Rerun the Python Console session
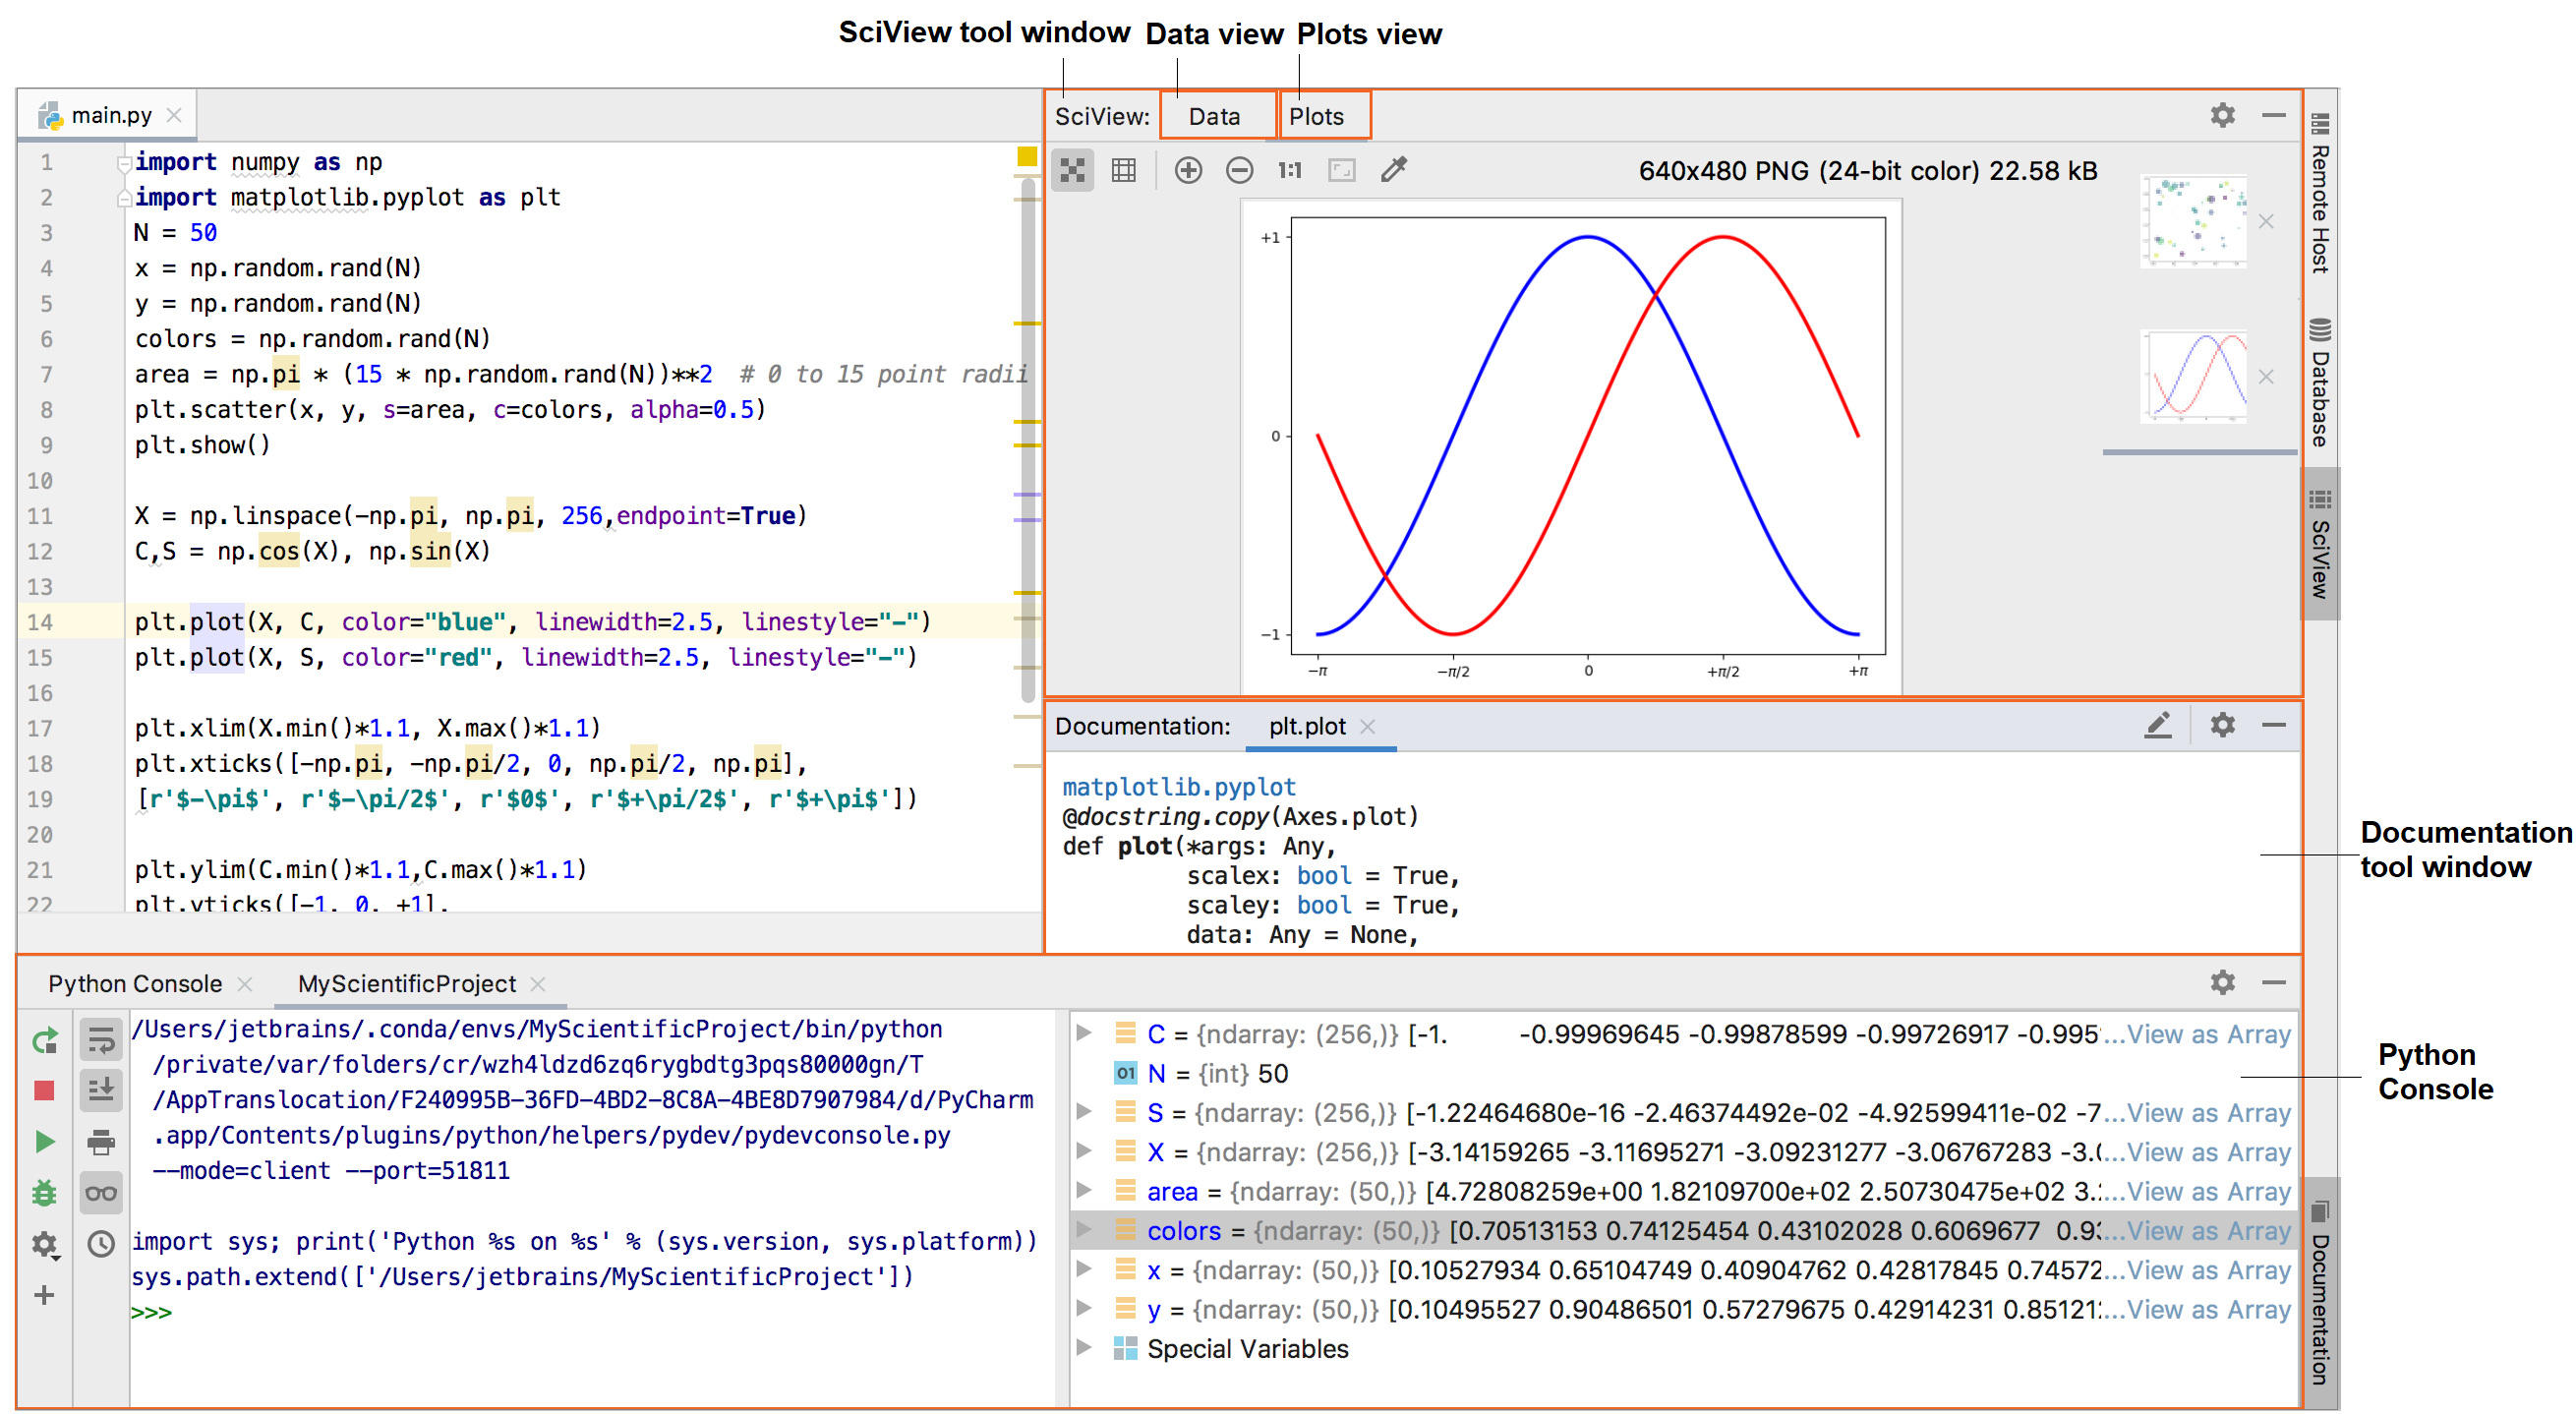Screen dimensions: 2576x1414 point(44,1040)
